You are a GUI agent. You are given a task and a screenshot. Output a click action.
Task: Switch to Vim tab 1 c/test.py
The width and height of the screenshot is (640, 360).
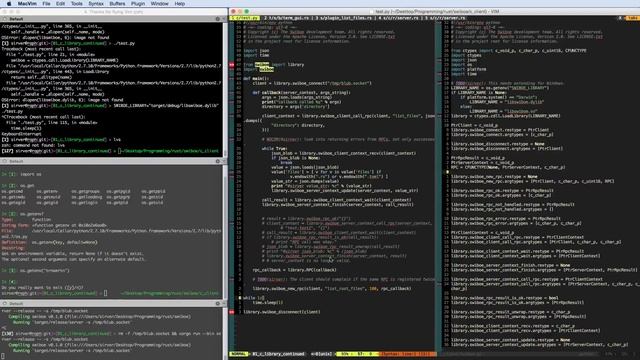click(245, 18)
